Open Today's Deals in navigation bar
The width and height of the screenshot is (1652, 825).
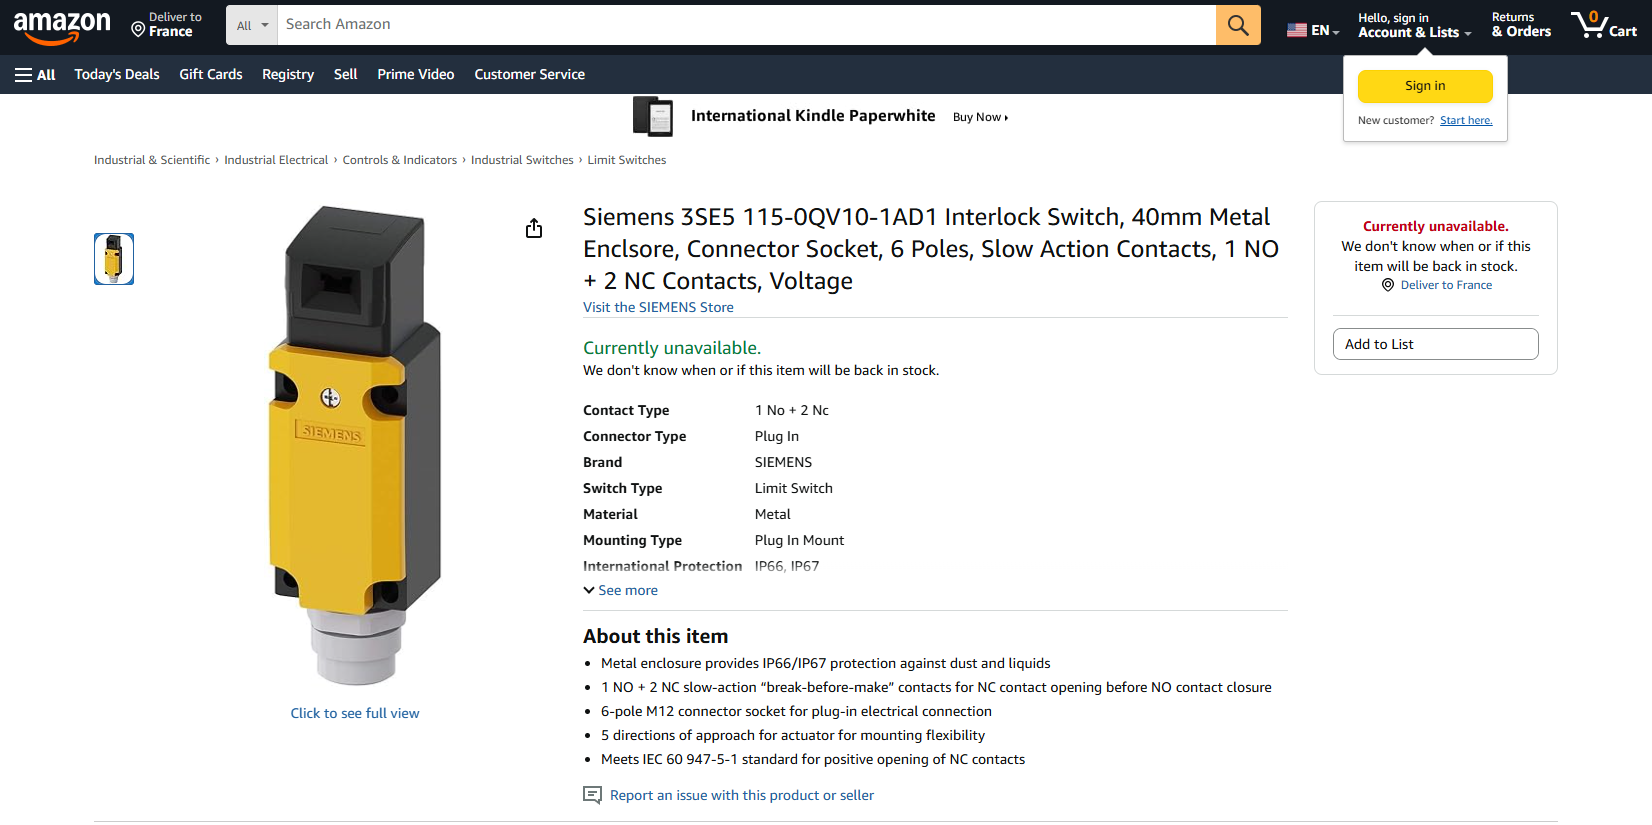[x=117, y=75]
